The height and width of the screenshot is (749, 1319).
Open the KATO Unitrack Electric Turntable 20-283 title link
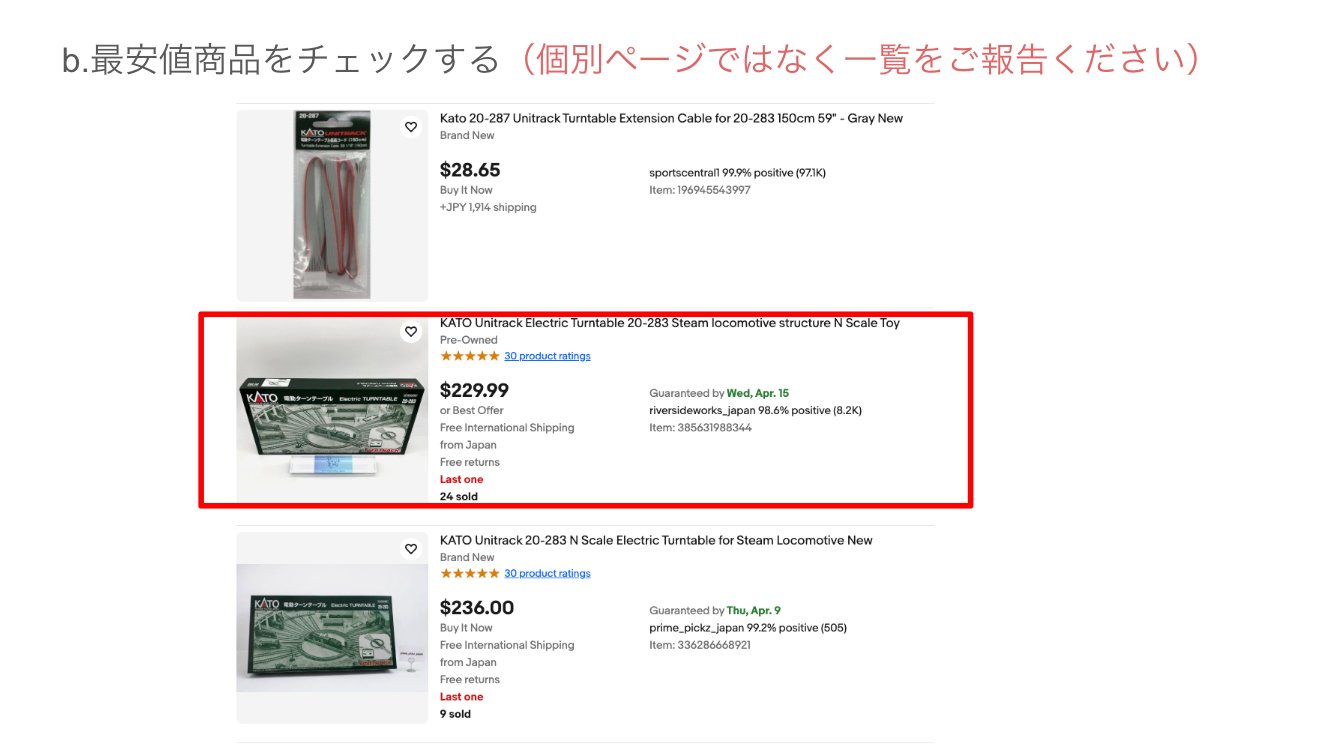click(x=669, y=323)
